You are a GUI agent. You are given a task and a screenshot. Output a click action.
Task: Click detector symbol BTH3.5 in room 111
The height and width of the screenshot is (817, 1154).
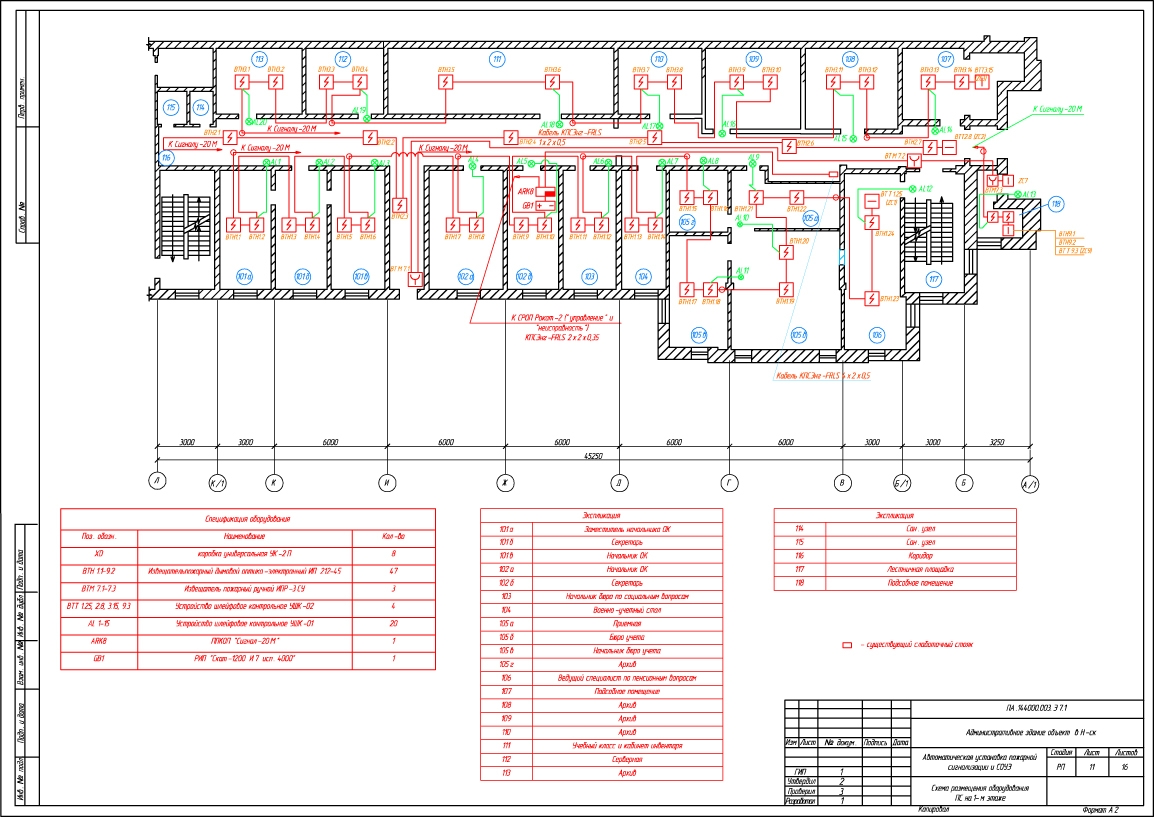[445, 82]
